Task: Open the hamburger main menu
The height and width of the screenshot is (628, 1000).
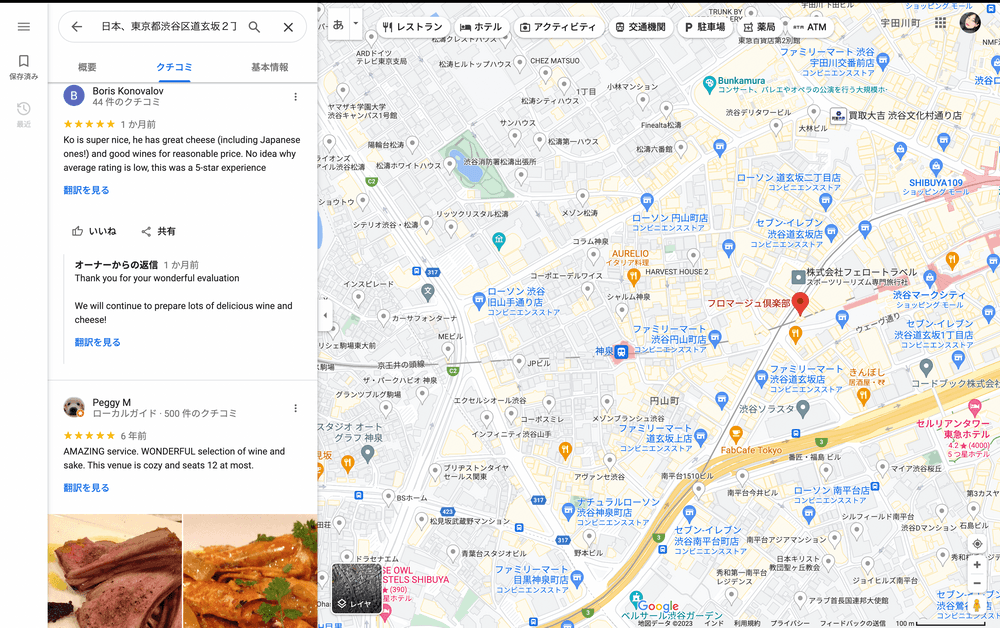Action: 24,27
